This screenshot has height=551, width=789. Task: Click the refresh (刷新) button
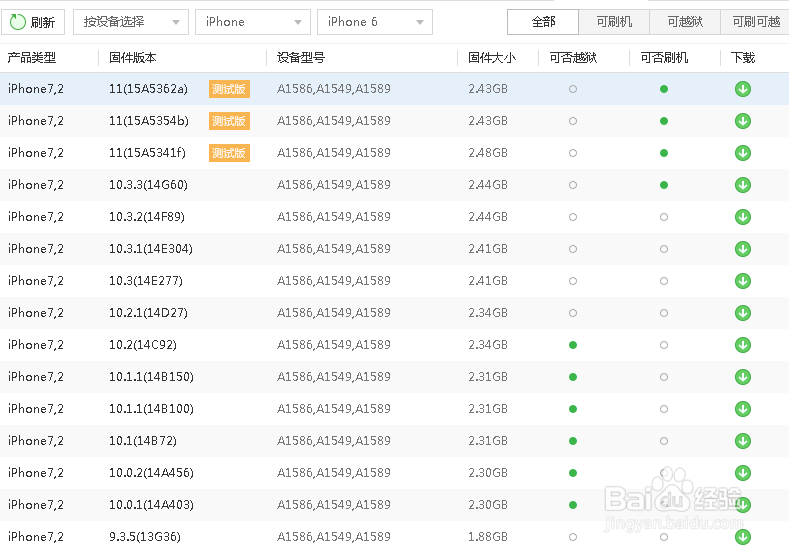point(33,22)
